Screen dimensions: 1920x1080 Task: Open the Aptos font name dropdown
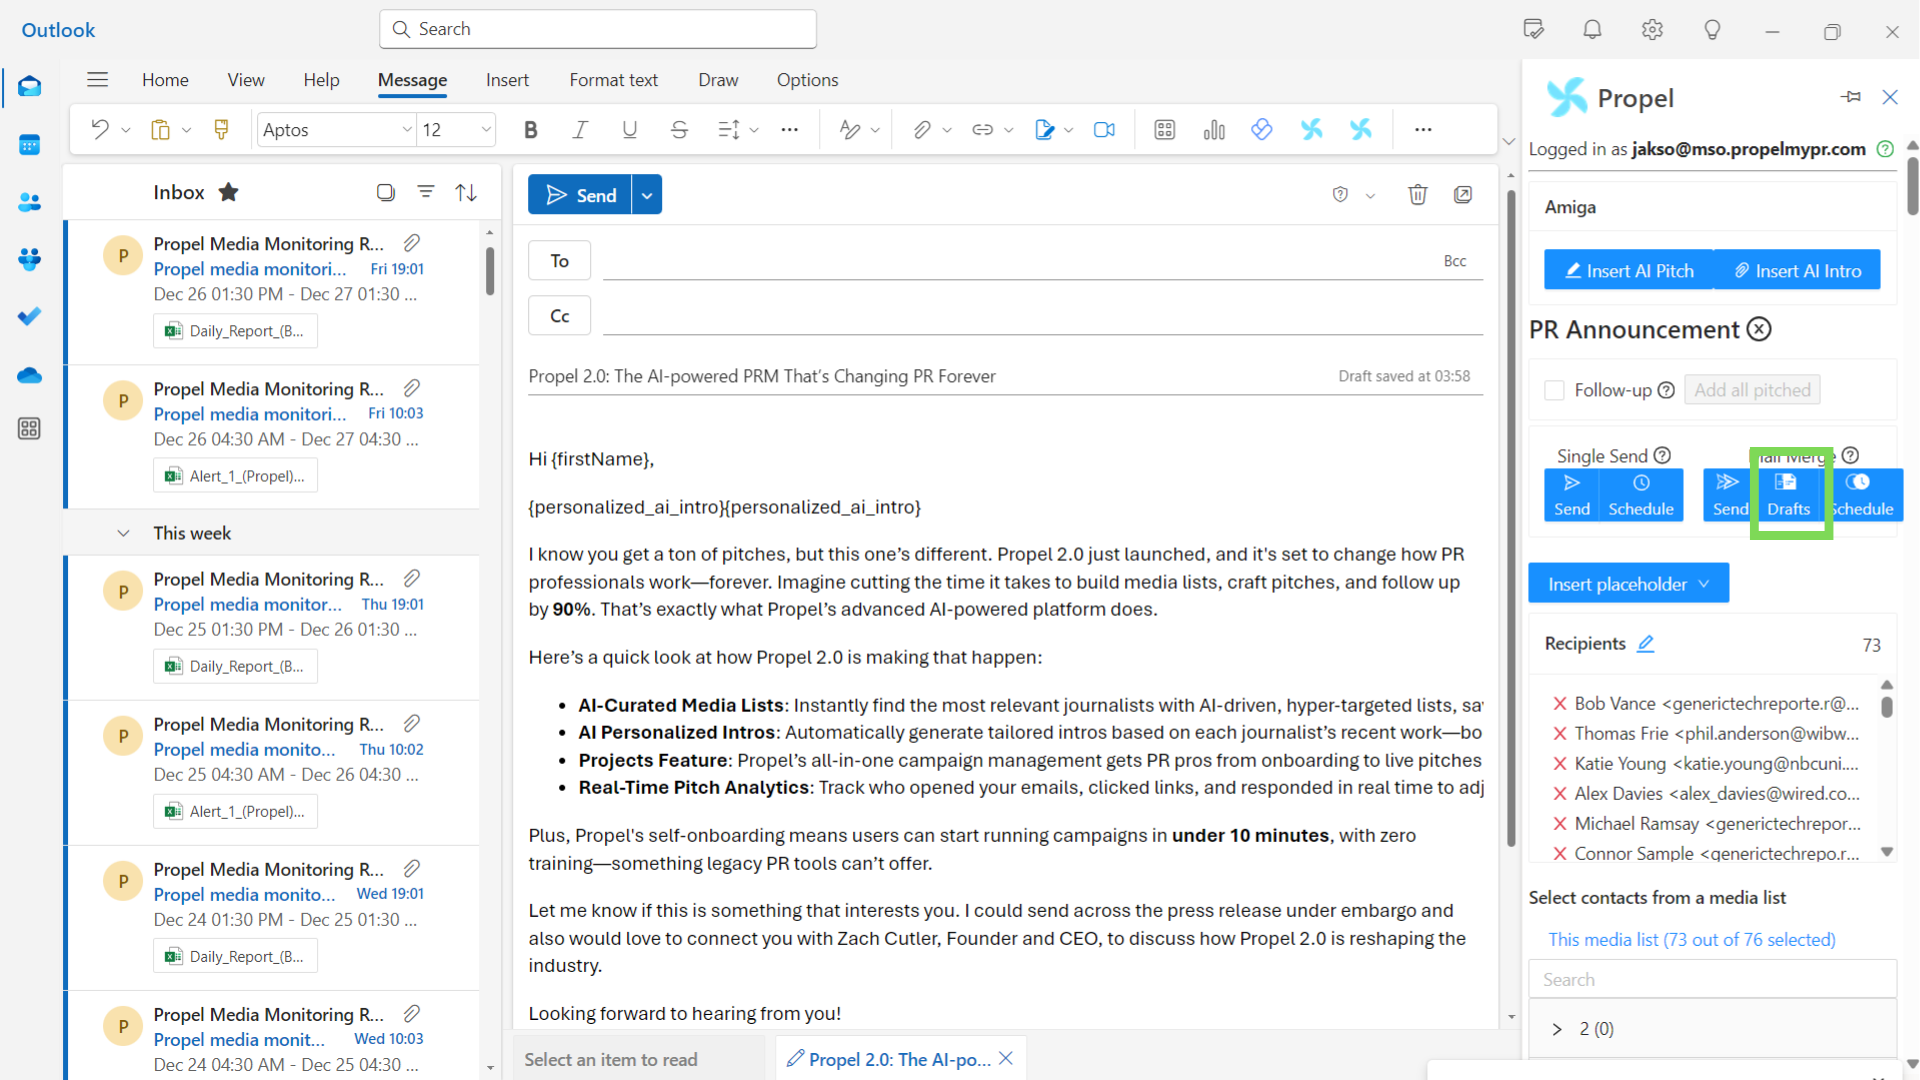406,129
